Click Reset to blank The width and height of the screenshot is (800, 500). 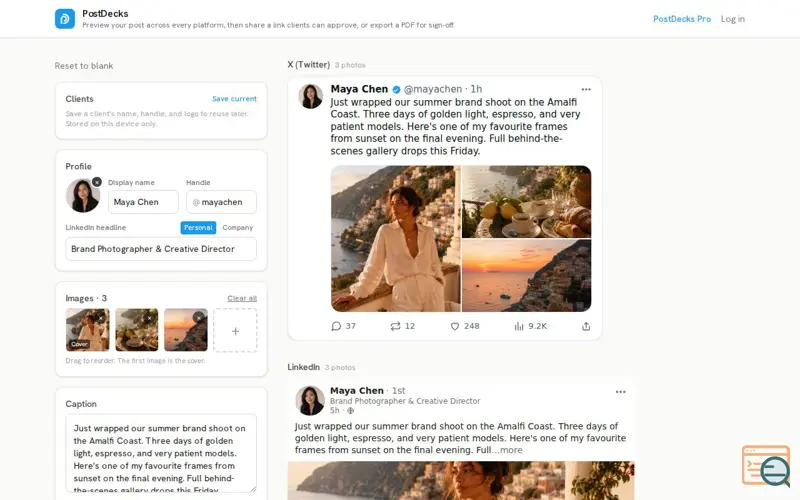pyautogui.click(x=84, y=66)
